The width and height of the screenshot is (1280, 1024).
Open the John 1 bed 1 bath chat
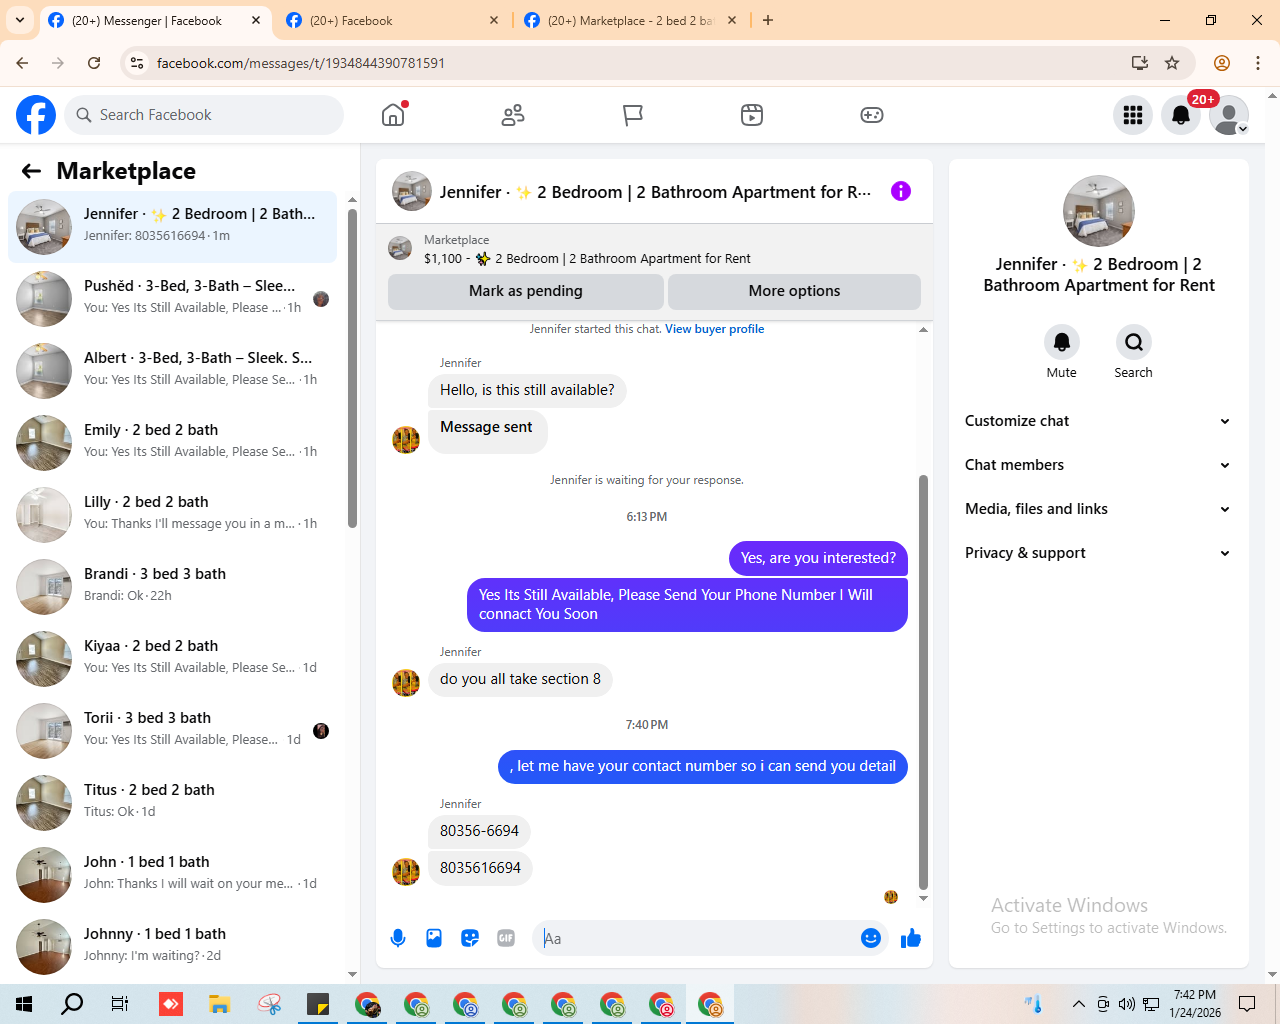173,875
